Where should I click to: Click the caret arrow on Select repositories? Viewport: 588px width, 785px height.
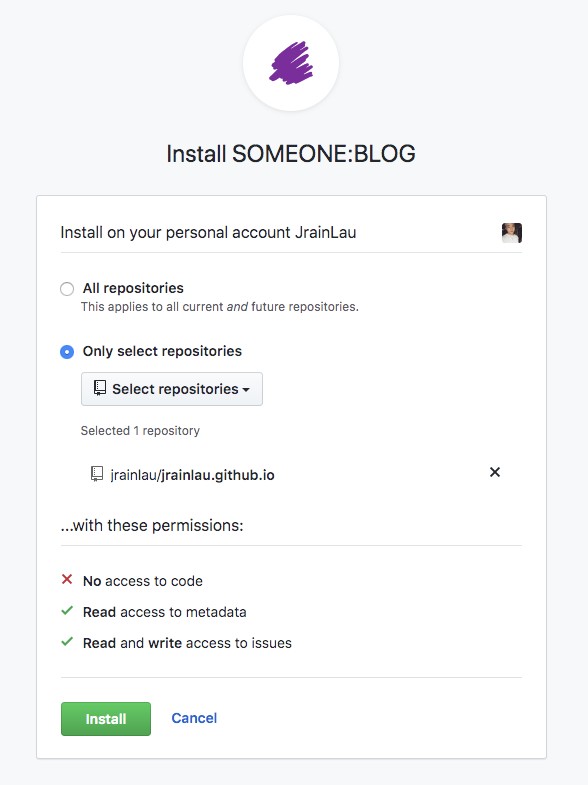(246, 389)
